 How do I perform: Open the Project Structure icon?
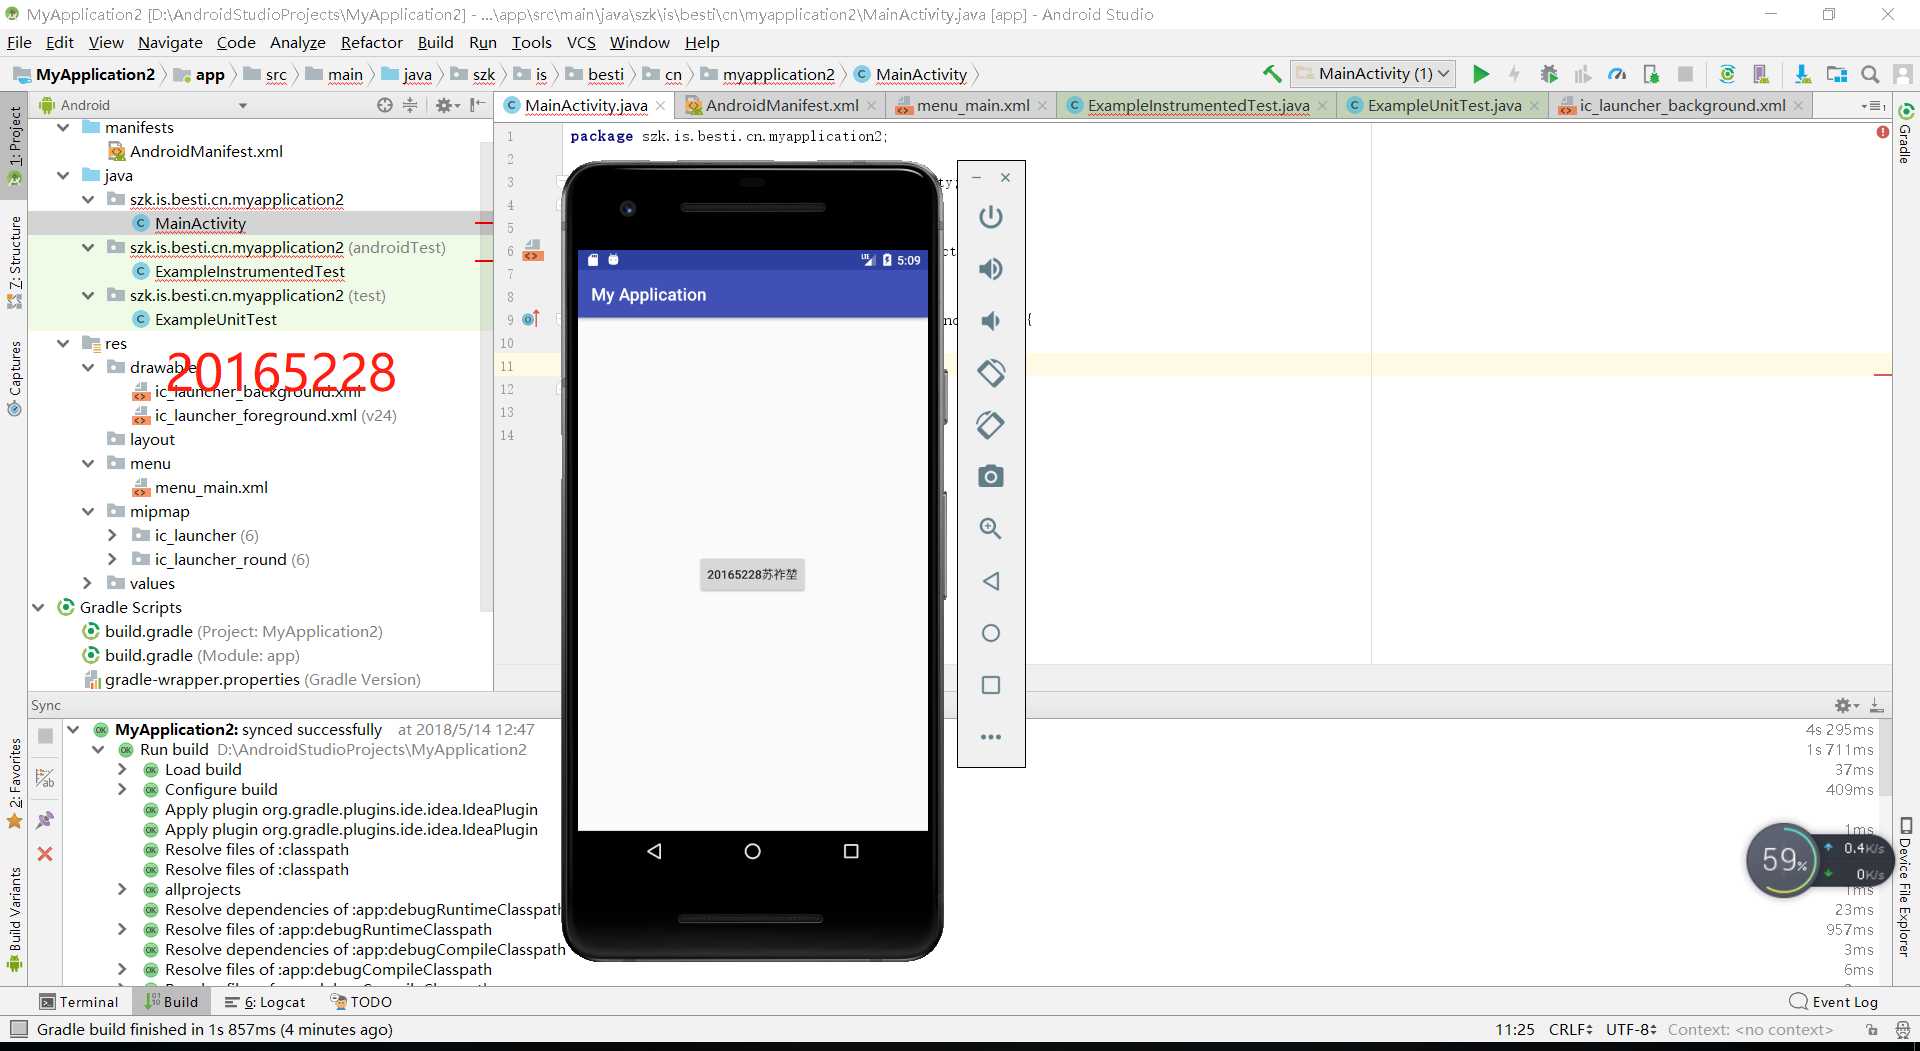(x=1836, y=74)
